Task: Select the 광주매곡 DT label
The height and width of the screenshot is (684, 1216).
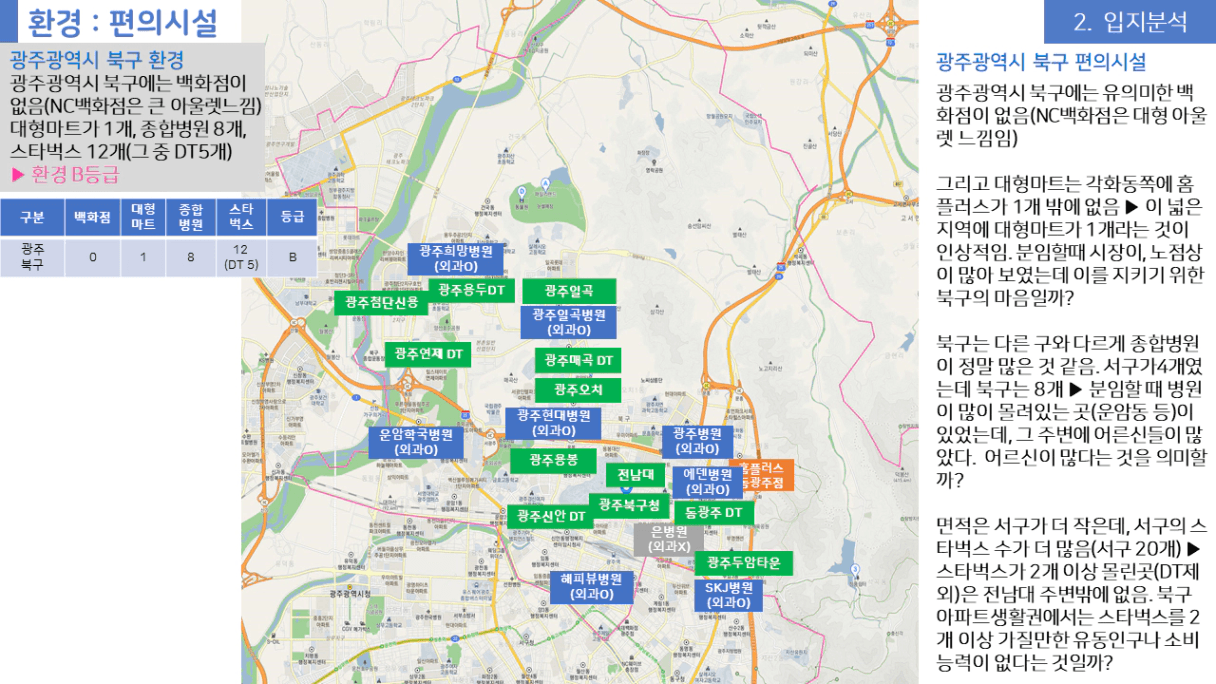Action: pyautogui.click(x=578, y=360)
